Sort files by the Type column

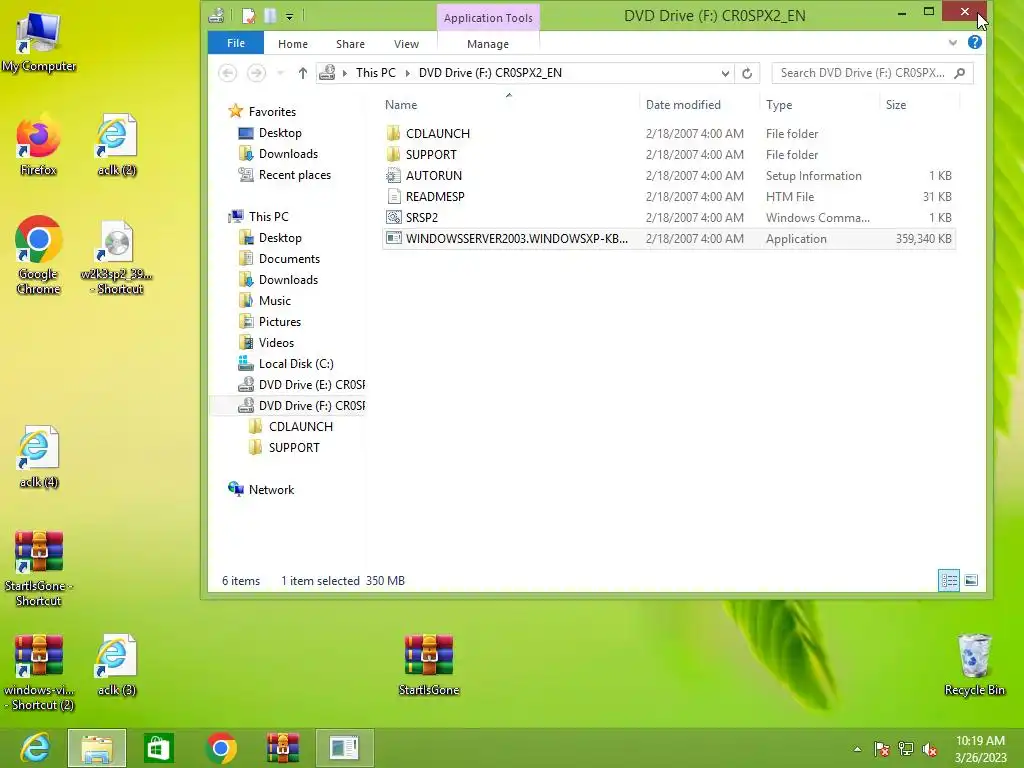point(779,104)
